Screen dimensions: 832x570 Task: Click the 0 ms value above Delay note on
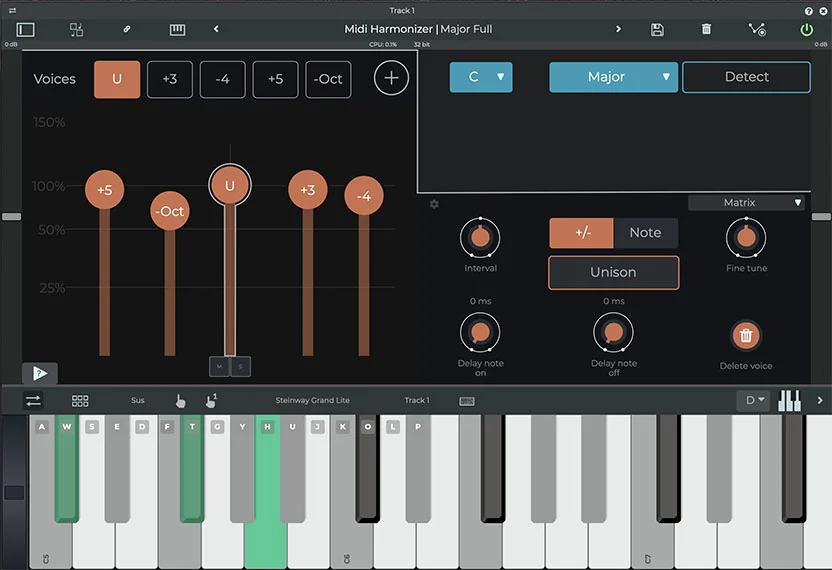[x=480, y=301]
